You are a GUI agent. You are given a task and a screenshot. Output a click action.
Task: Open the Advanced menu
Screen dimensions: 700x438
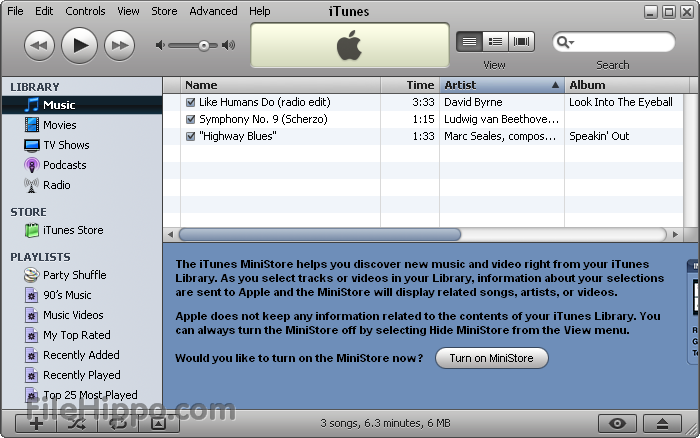(x=213, y=11)
